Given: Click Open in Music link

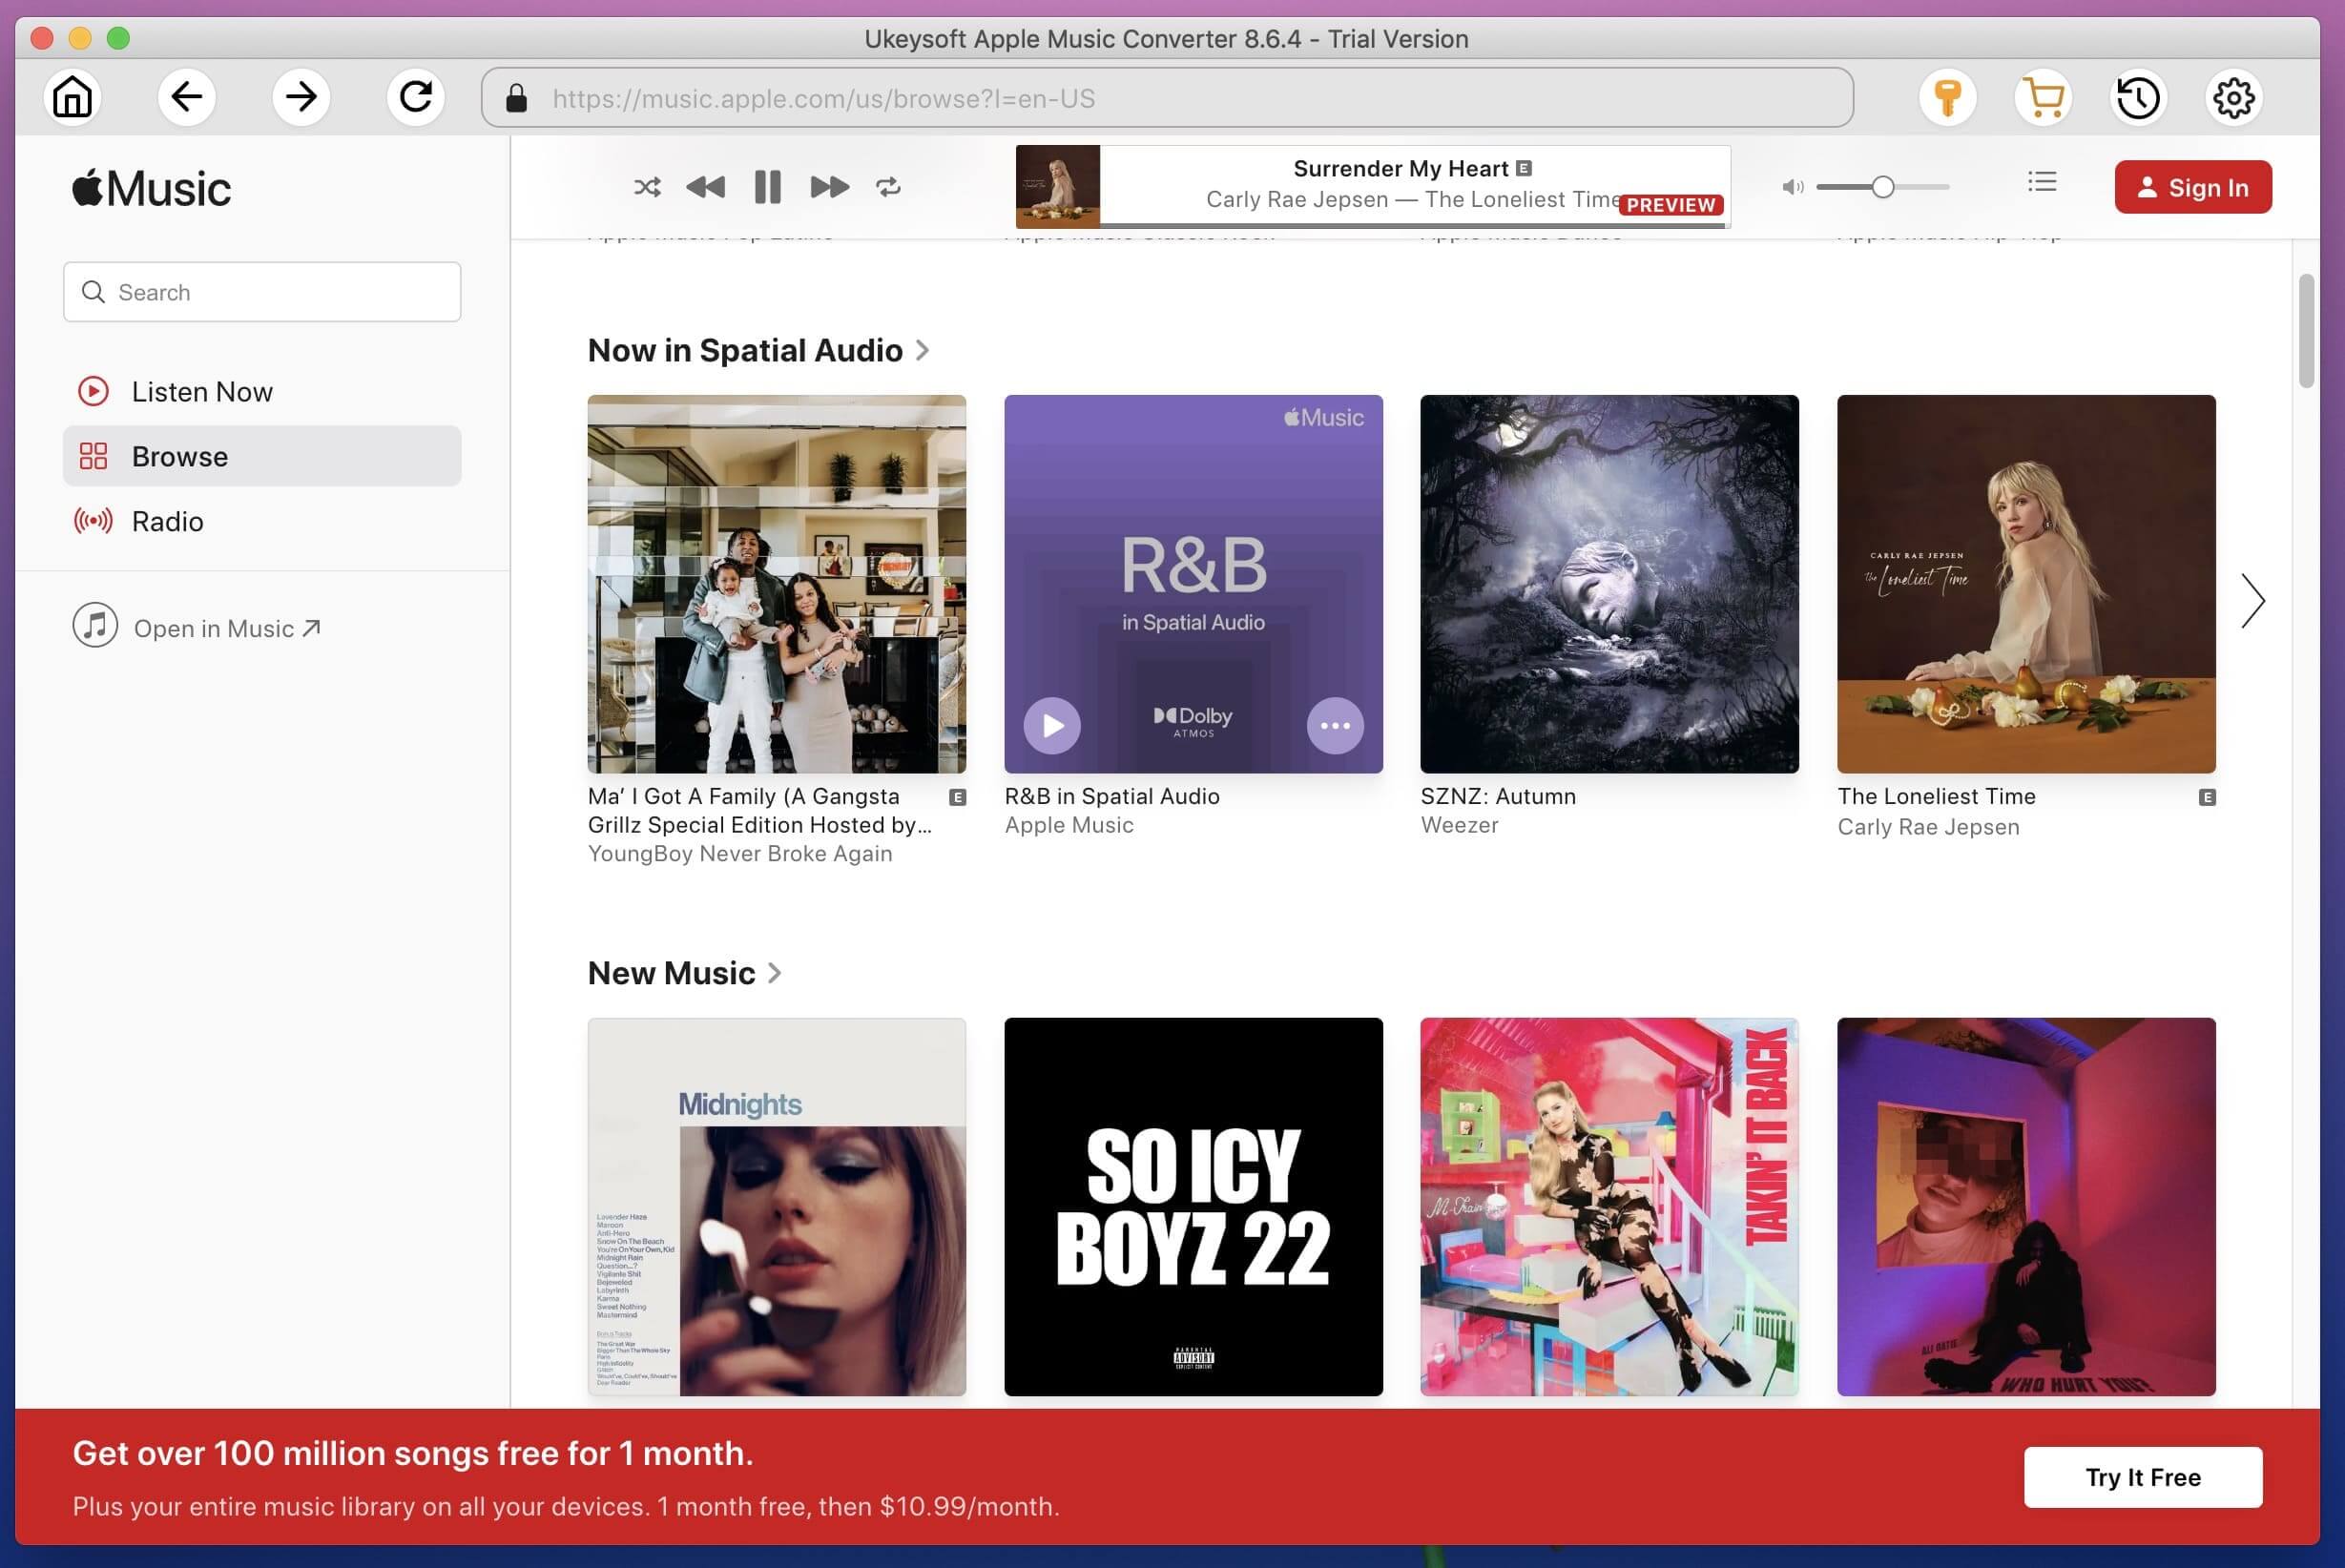Looking at the screenshot, I should (x=226, y=627).
